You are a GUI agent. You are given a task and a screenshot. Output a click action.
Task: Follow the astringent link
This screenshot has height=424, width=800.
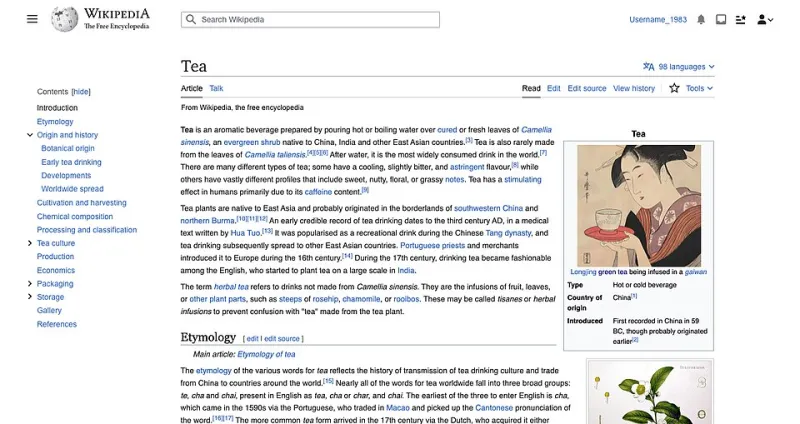coord(467,167)
